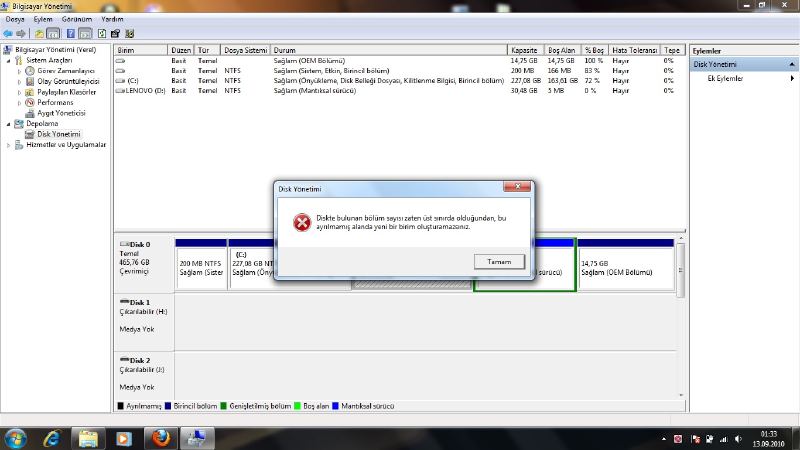
Task: Show hidden tray icons arrow
Action: click(x=664, y=438)
